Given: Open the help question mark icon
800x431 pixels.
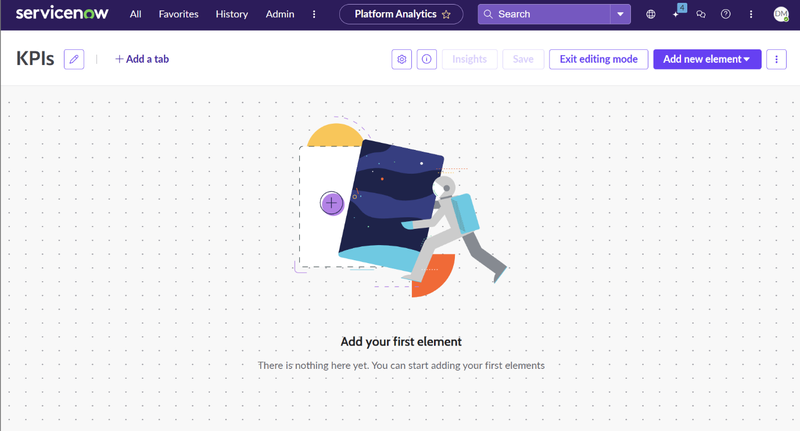Looking at the screenshot, I should point(726,14).
